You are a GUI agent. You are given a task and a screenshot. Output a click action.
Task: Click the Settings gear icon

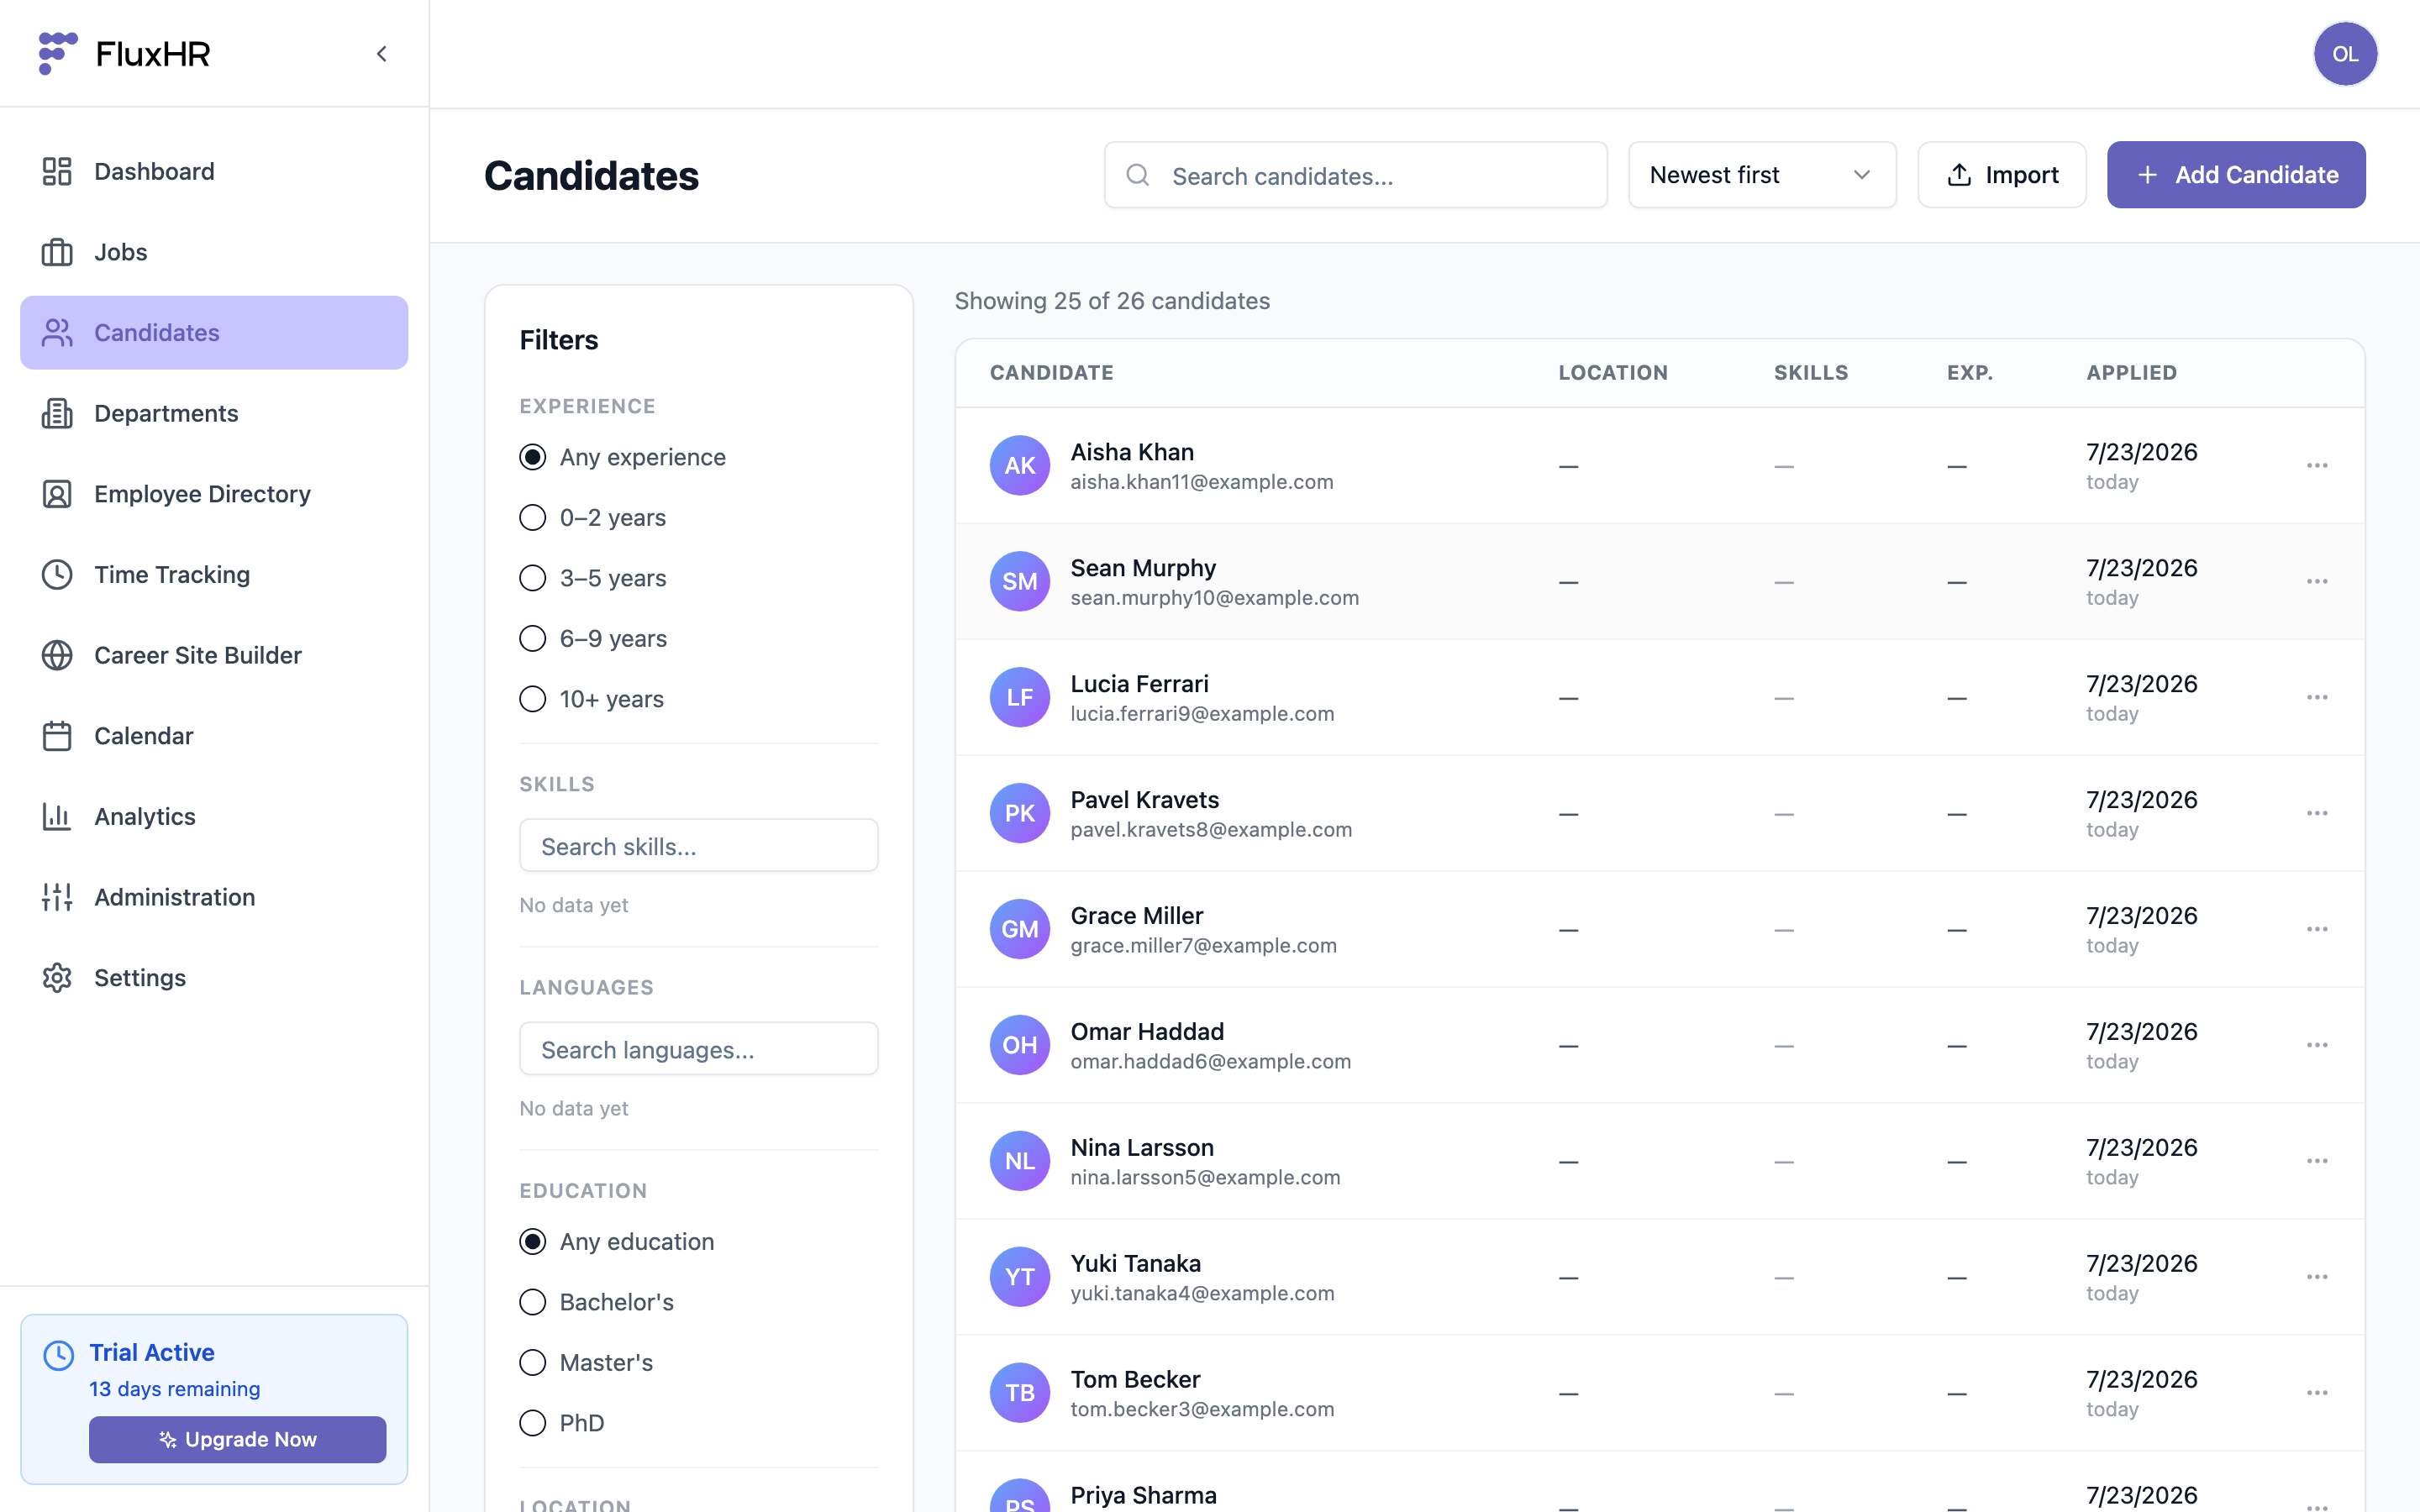[x=57, y=978]
